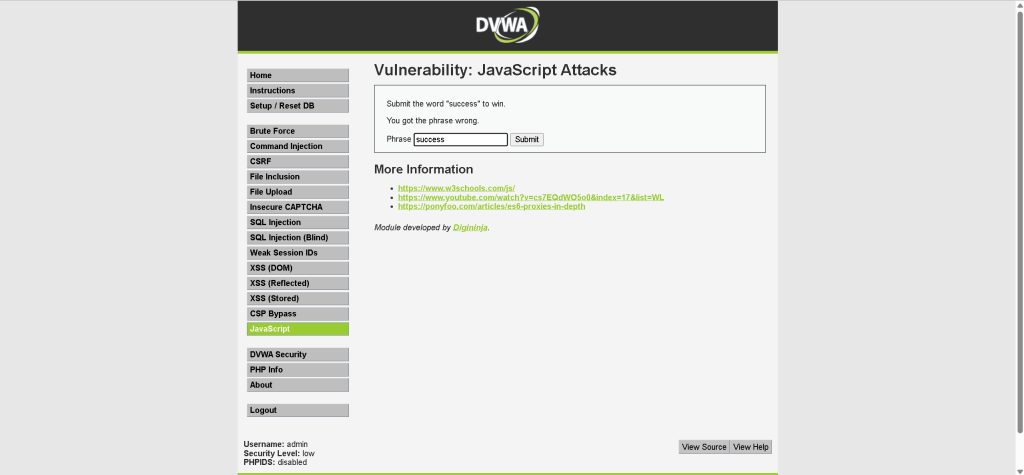Click the 'PHPIDS: disabled' text
Image resolution: width=1024 pixels, height=475 pixels.
coord(275,463)
